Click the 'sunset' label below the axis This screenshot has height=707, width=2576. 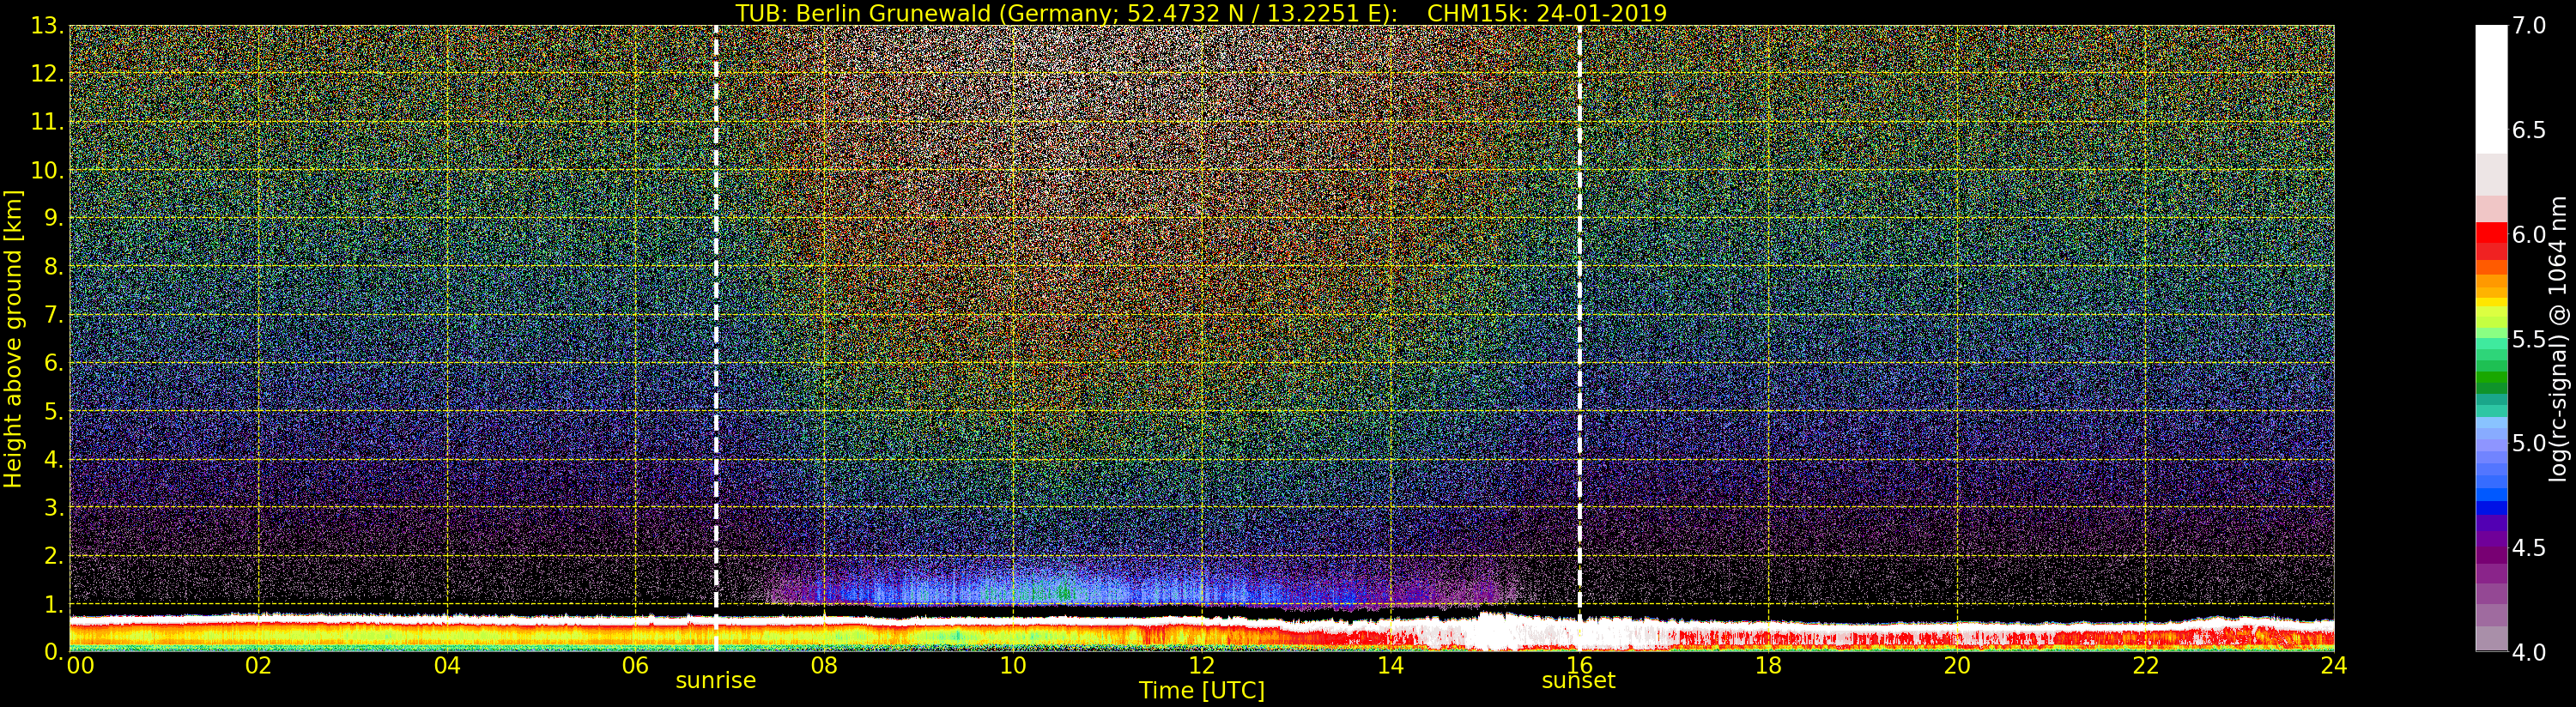[1578, 680]
